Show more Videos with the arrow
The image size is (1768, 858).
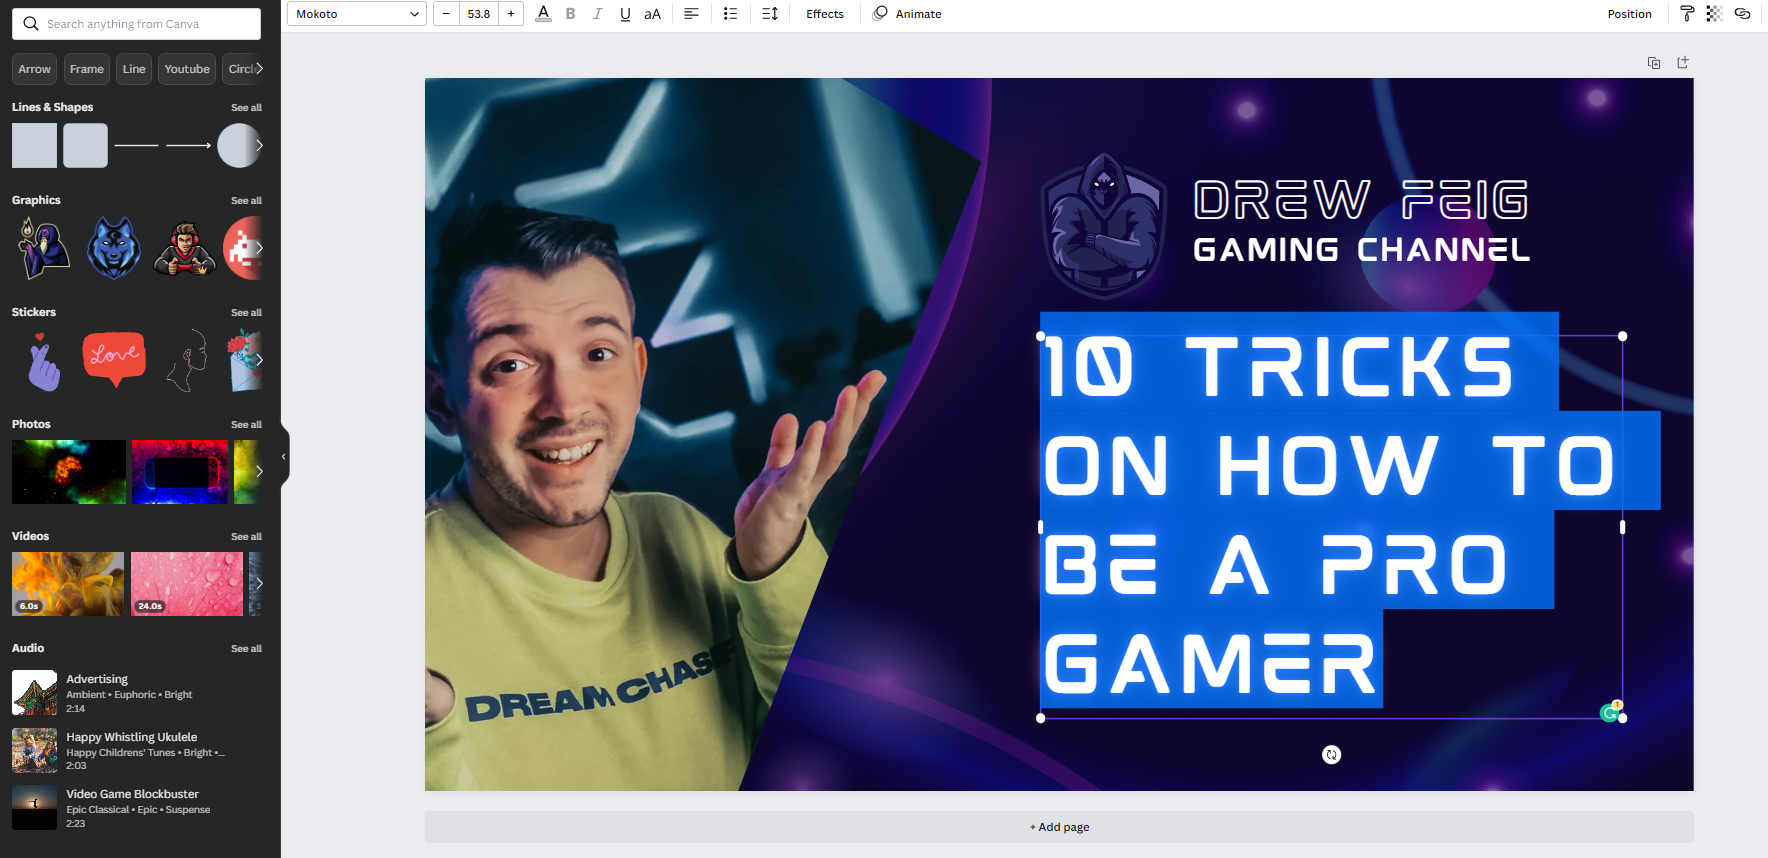(259, 583)
